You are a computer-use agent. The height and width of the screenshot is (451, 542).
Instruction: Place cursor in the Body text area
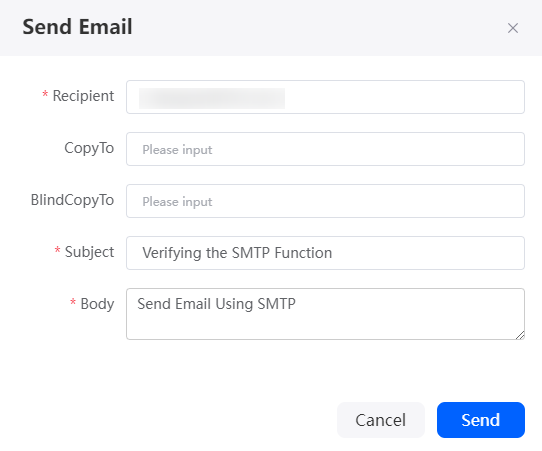pyautogui.click(x=325, y=314)
